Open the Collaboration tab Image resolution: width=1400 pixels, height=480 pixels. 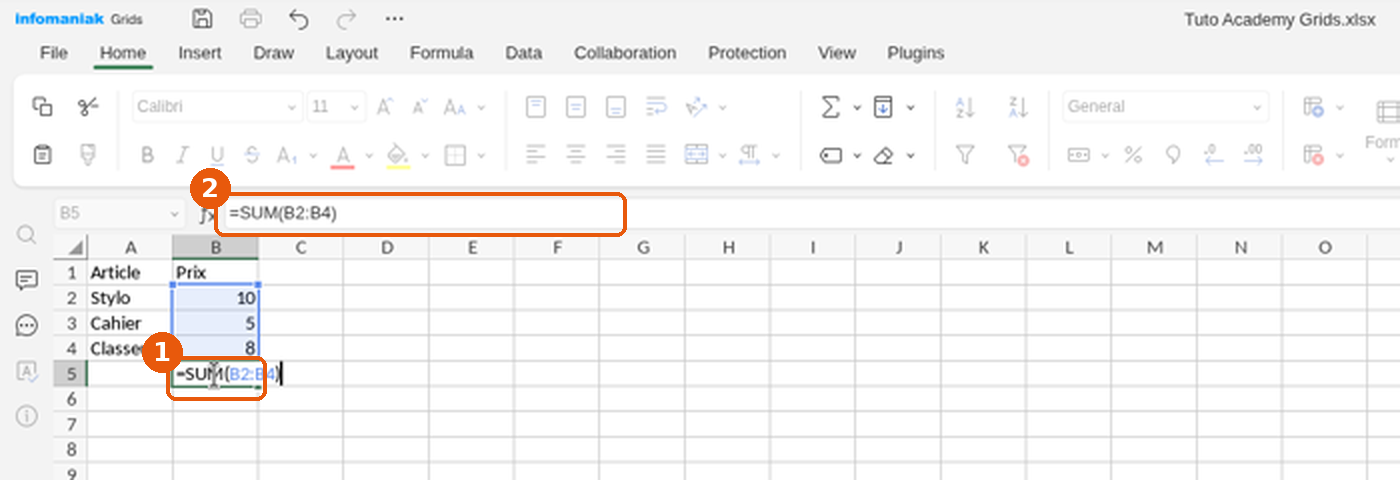(625, 53)
